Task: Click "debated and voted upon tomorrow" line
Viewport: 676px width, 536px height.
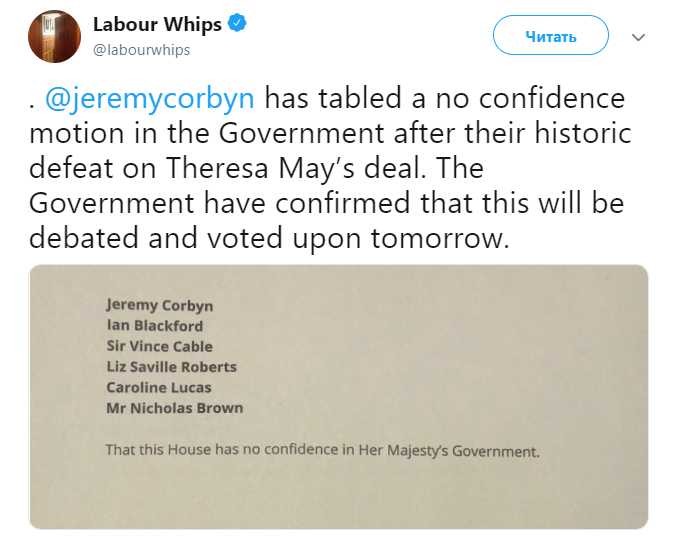Action: click(265, 235)
